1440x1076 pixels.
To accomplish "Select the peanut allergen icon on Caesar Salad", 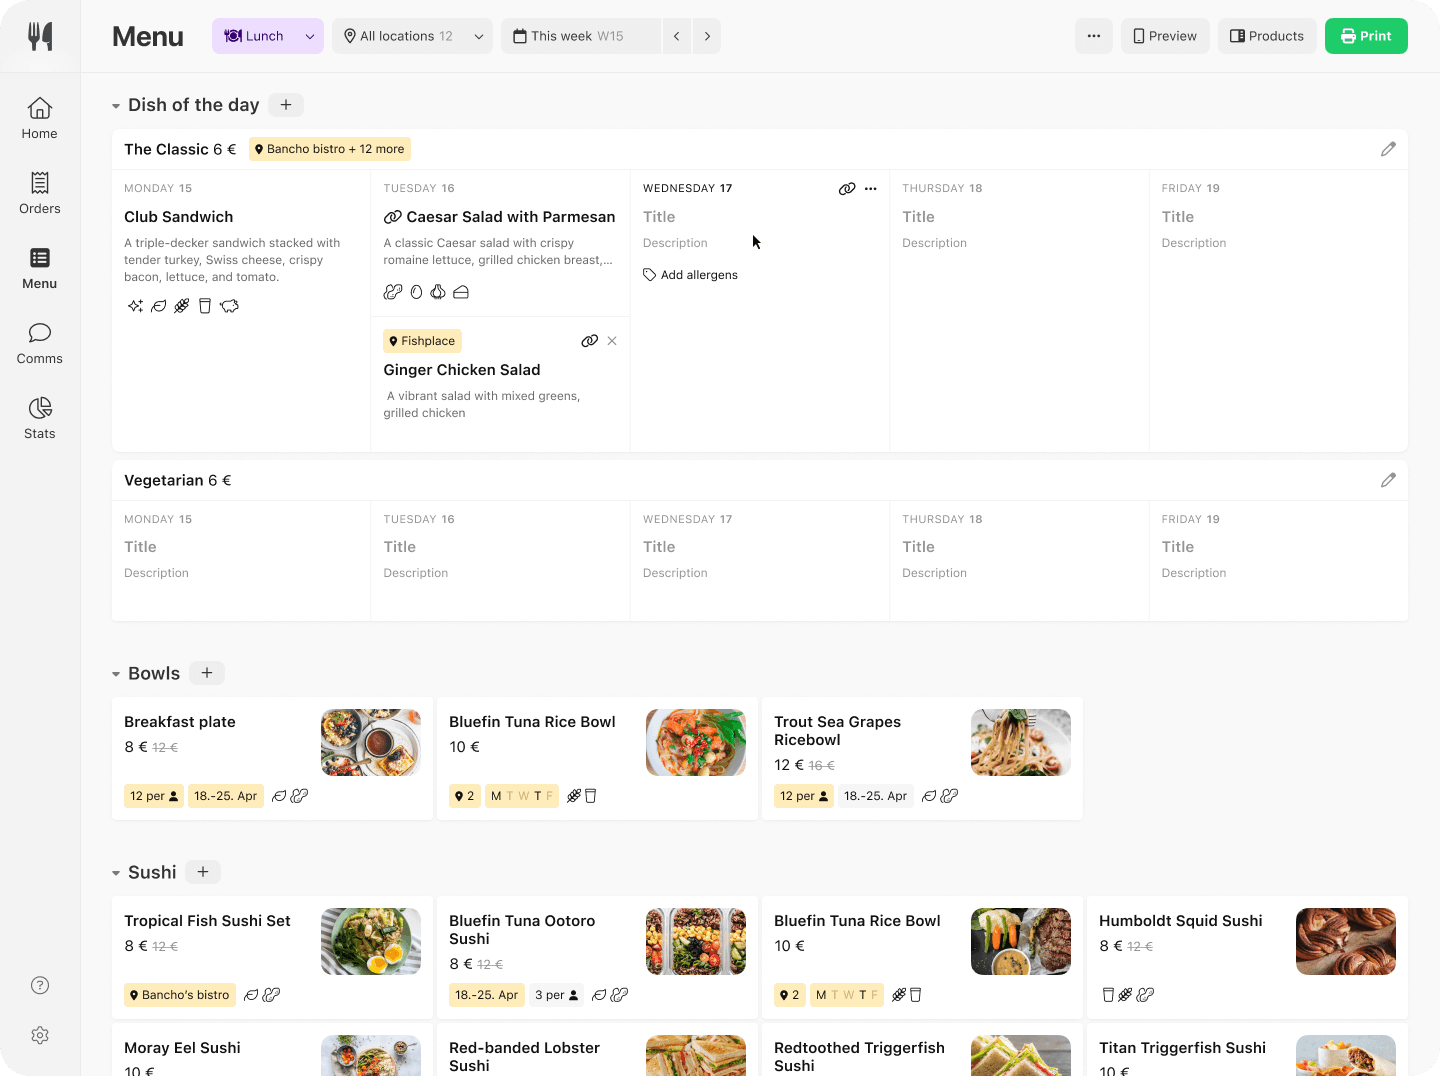I will 393,291.
